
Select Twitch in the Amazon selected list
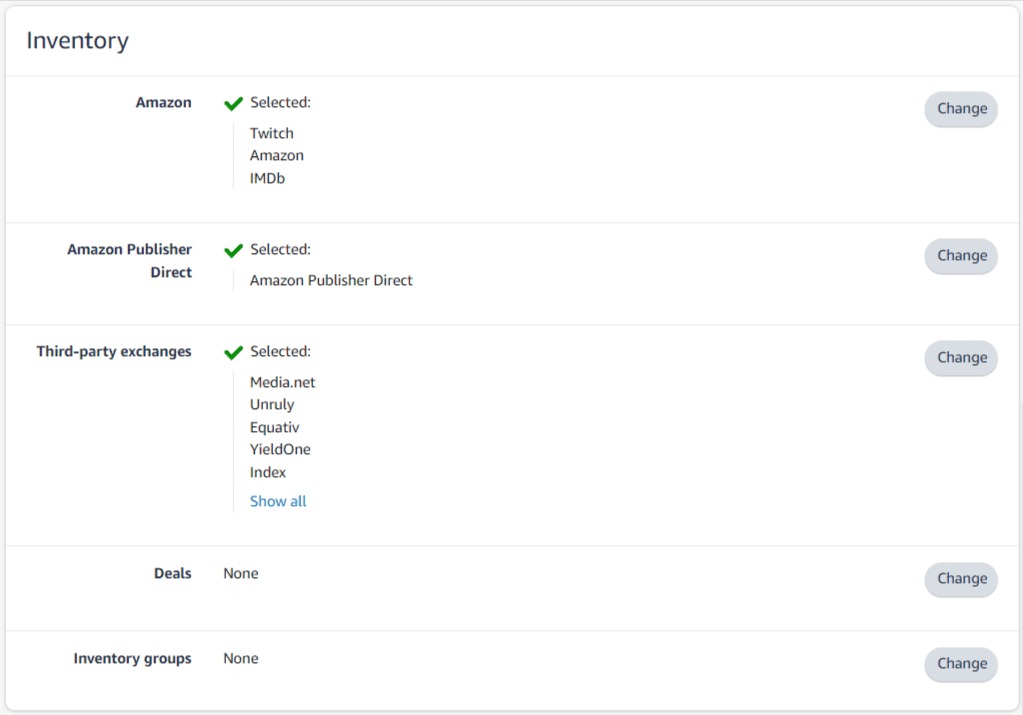(272, 133)
